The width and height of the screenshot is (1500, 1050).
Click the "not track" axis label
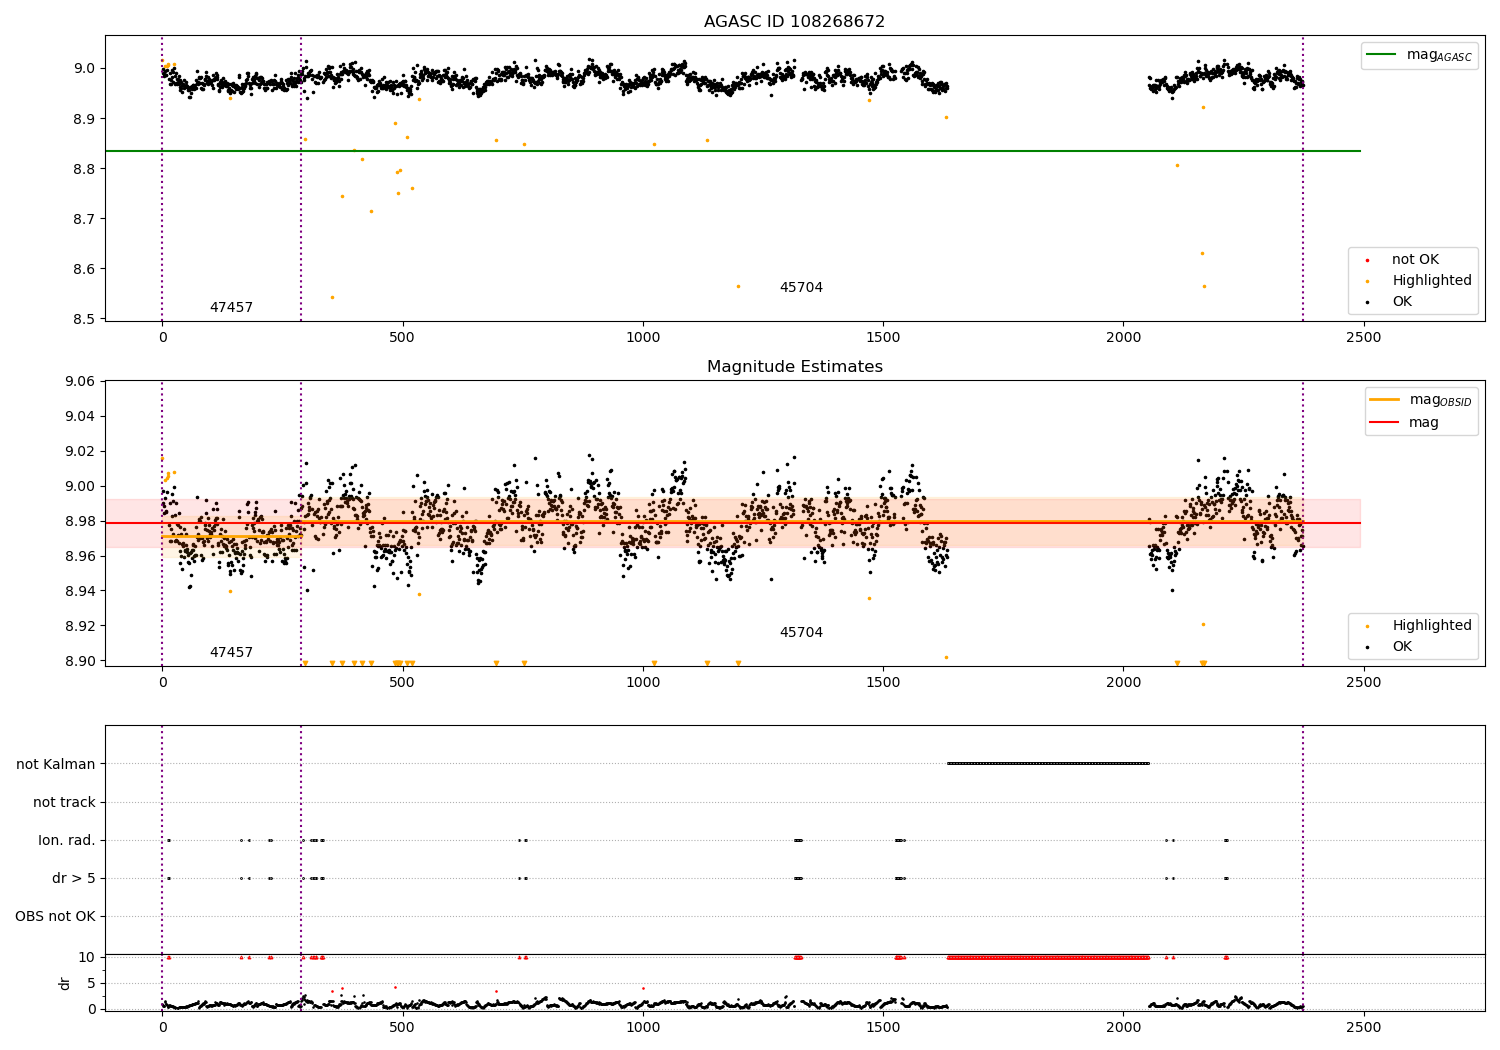[64, 802]
